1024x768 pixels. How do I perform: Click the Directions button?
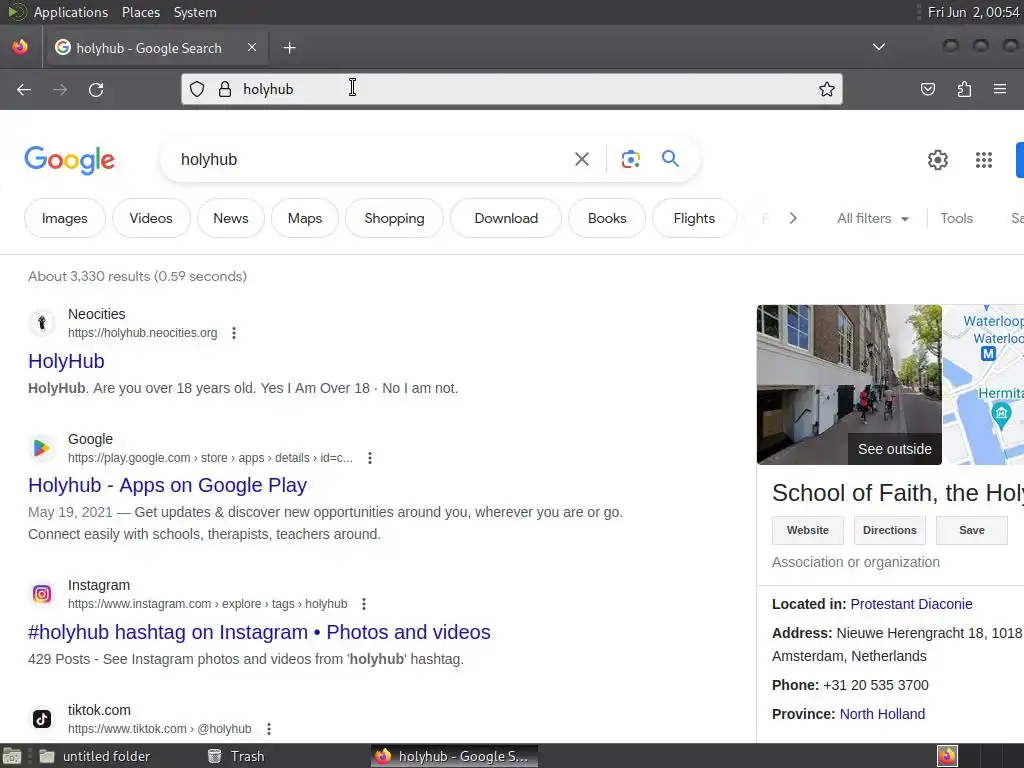[889, 530]
